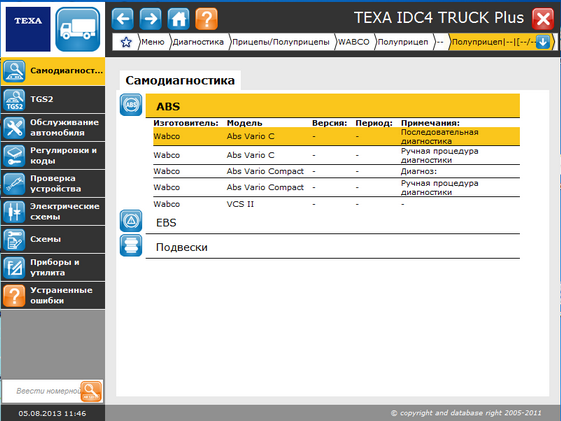561x421 pixels.
Task: Click the truck vehicle type icon
Action: [x=78, y=29]
